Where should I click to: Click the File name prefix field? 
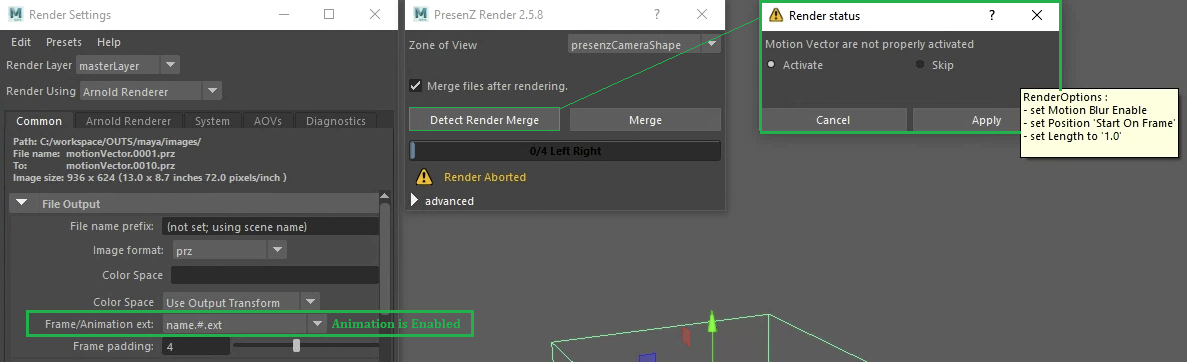coord(271,226)
